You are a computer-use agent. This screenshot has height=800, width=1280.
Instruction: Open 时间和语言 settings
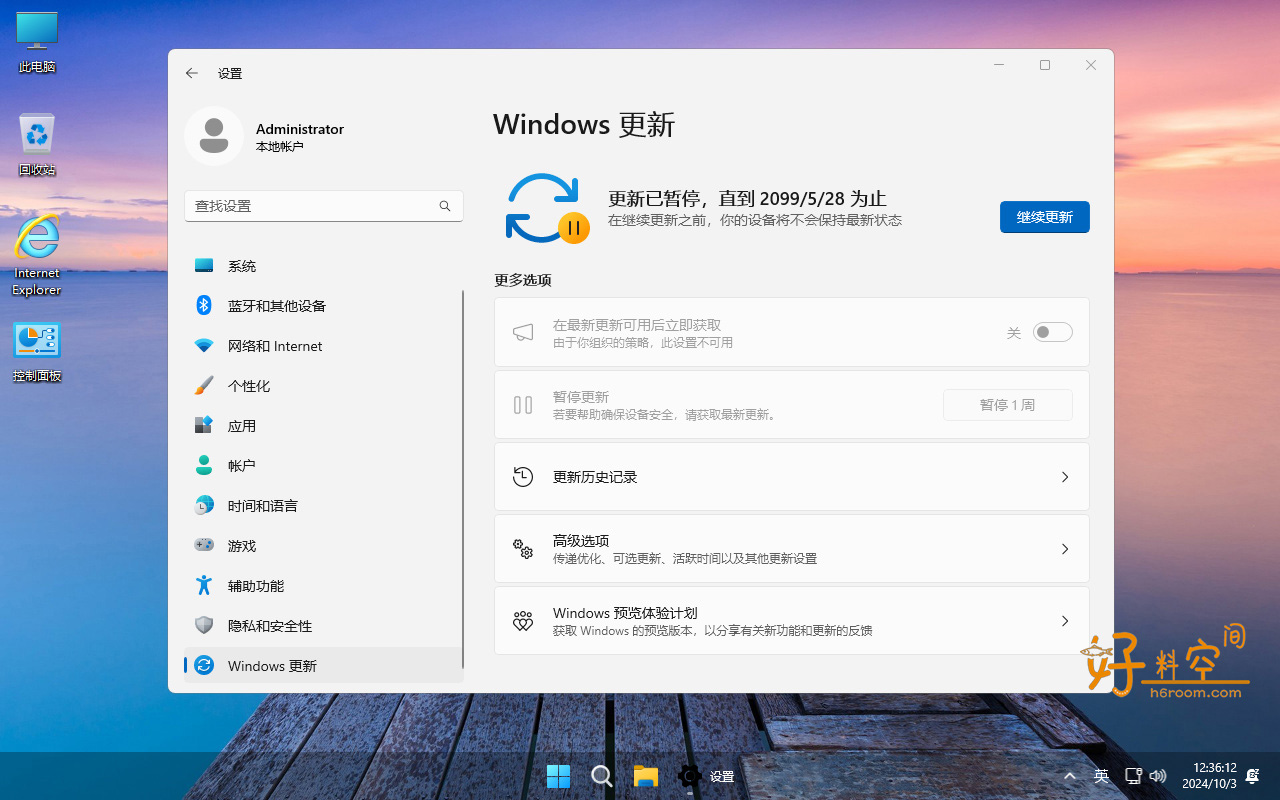323,506
